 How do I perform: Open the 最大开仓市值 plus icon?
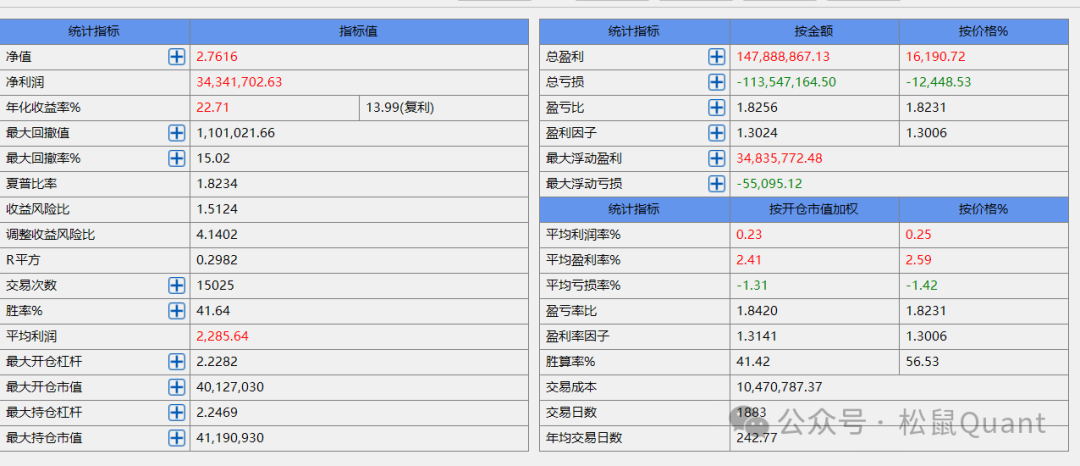click(x=177, y=387)
